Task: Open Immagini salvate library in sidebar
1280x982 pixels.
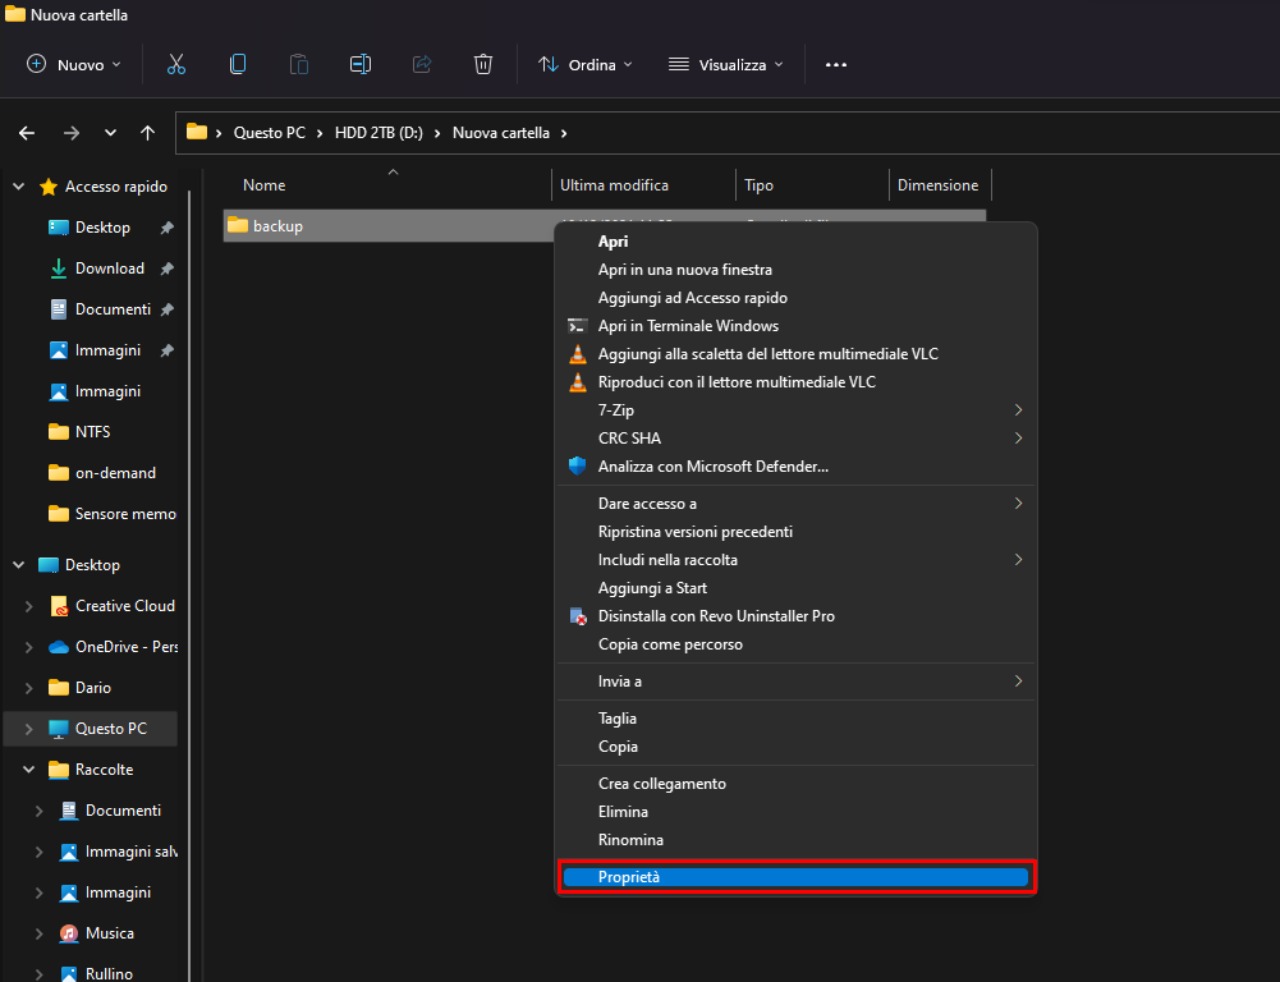Action: click(131, 852)
